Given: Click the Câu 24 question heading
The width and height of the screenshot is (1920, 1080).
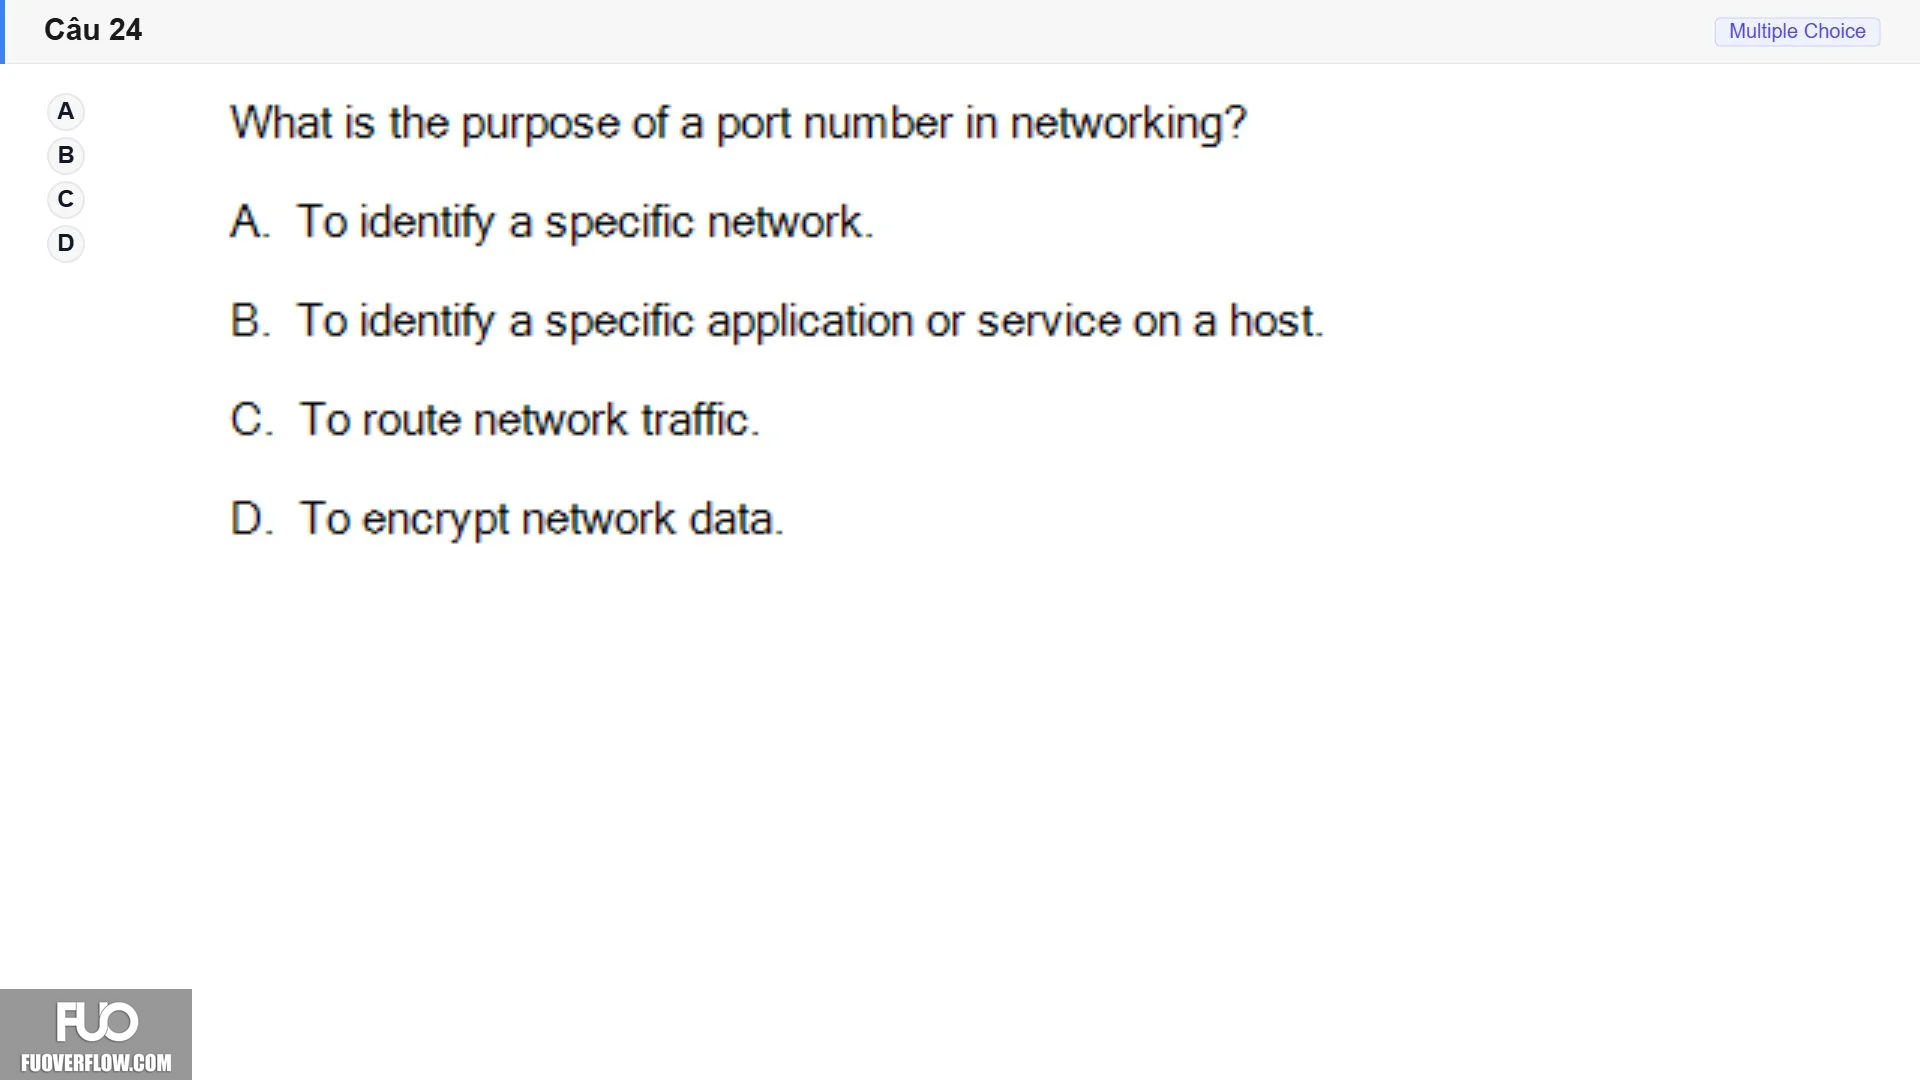Looking at the screenshot, I should [93, 30].
